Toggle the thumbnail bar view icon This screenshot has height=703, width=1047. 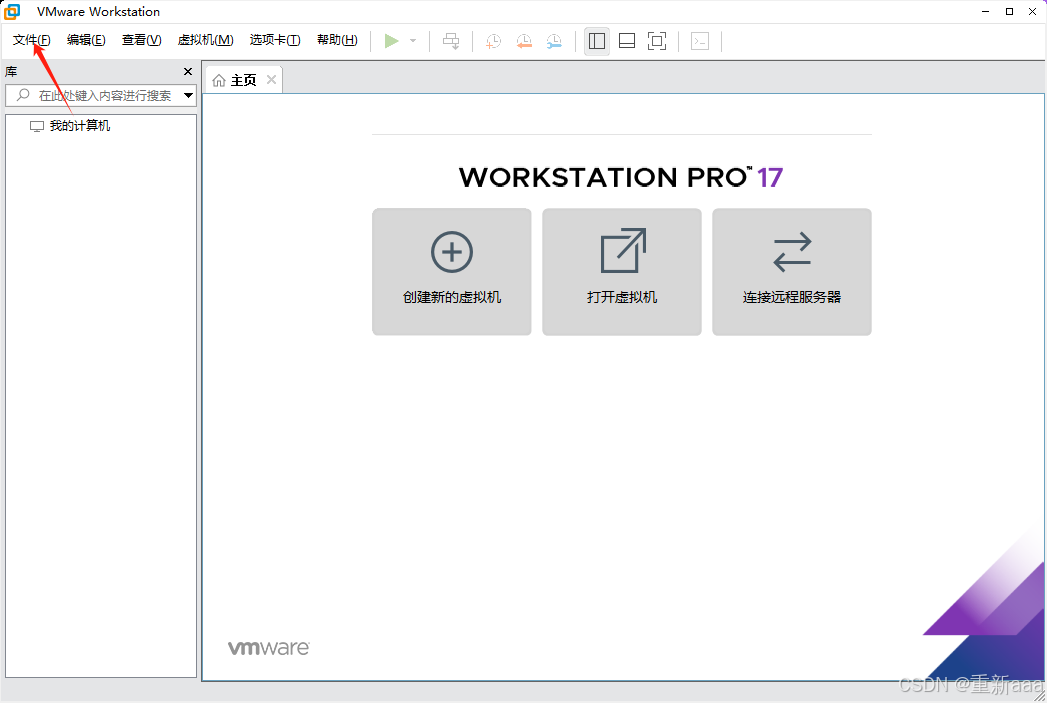[627, 41]
